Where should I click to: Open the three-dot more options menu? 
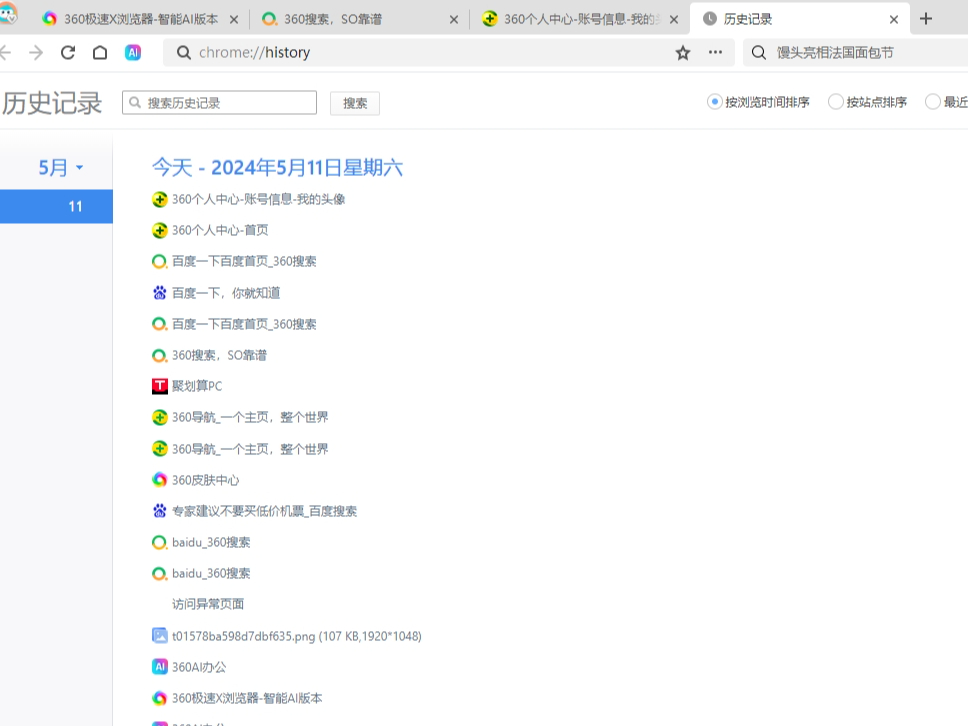click(x=716, y=52)
